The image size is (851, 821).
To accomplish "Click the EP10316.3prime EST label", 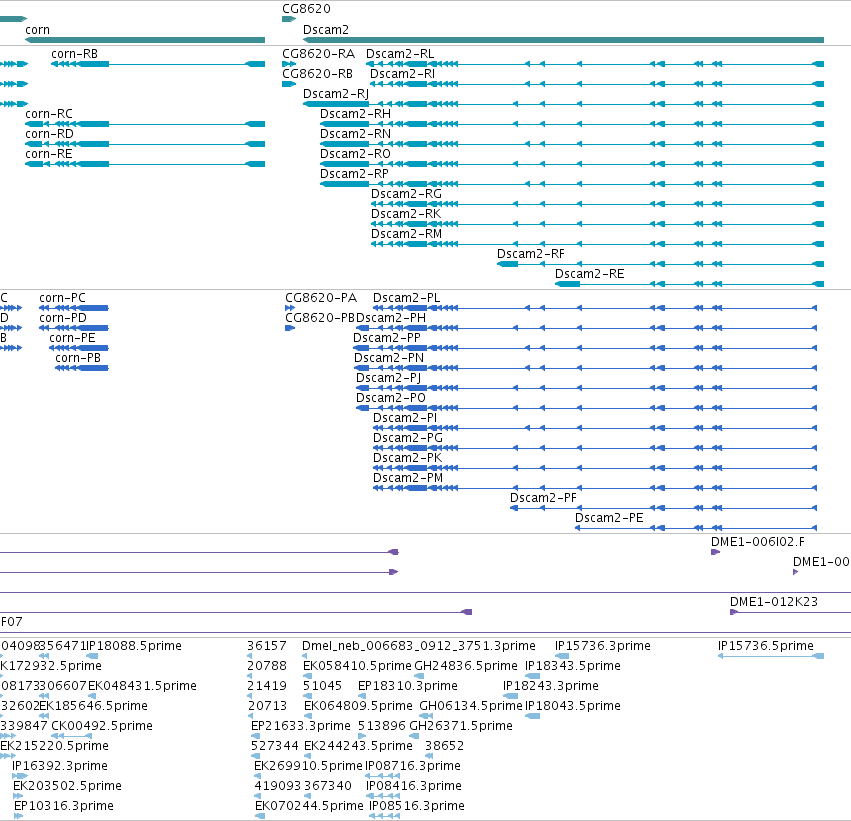I will coord(64,807).
